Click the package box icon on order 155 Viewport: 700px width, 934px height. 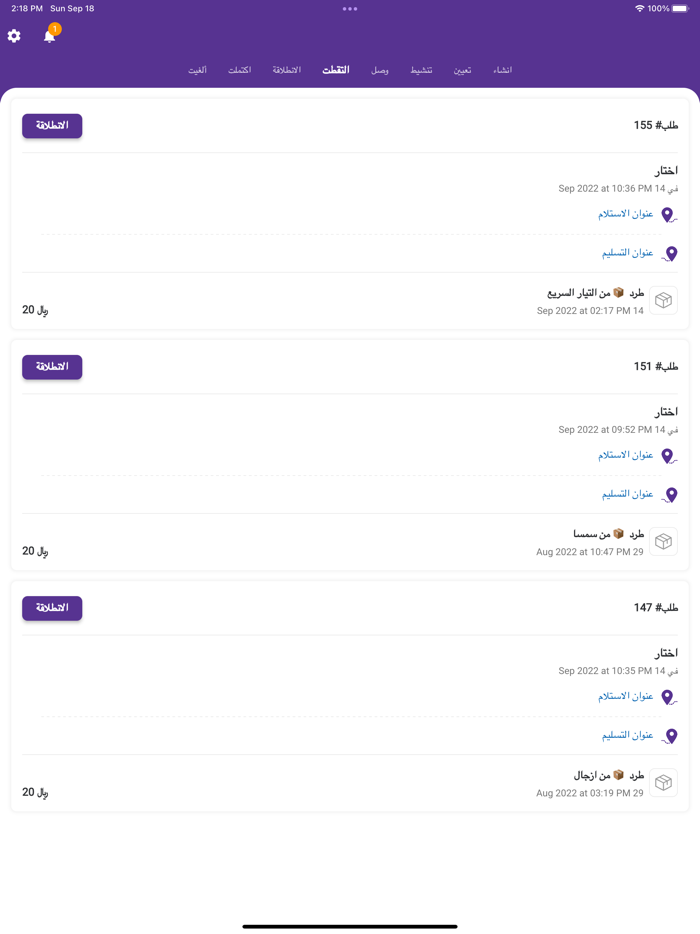(x=663, y=300)
